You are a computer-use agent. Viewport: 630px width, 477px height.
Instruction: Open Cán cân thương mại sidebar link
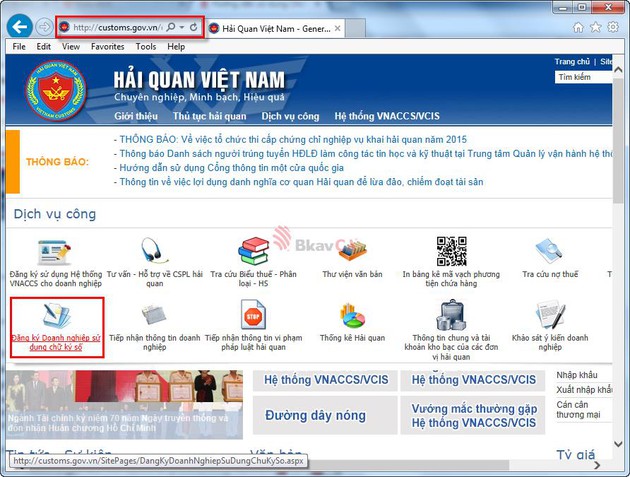pyautogui.click(x=578, y=409)
